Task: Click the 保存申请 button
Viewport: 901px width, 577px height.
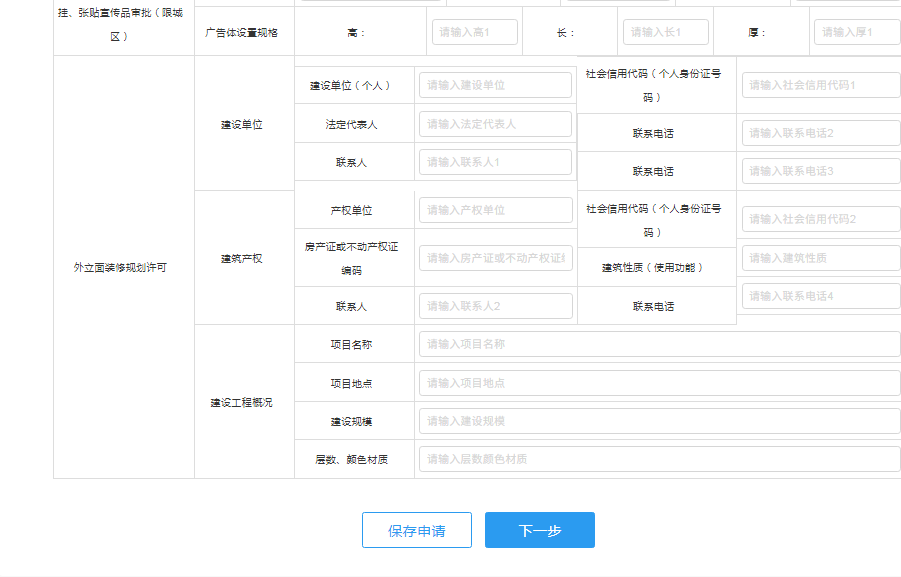Action: pyautogui.click(x=416, y=530)
